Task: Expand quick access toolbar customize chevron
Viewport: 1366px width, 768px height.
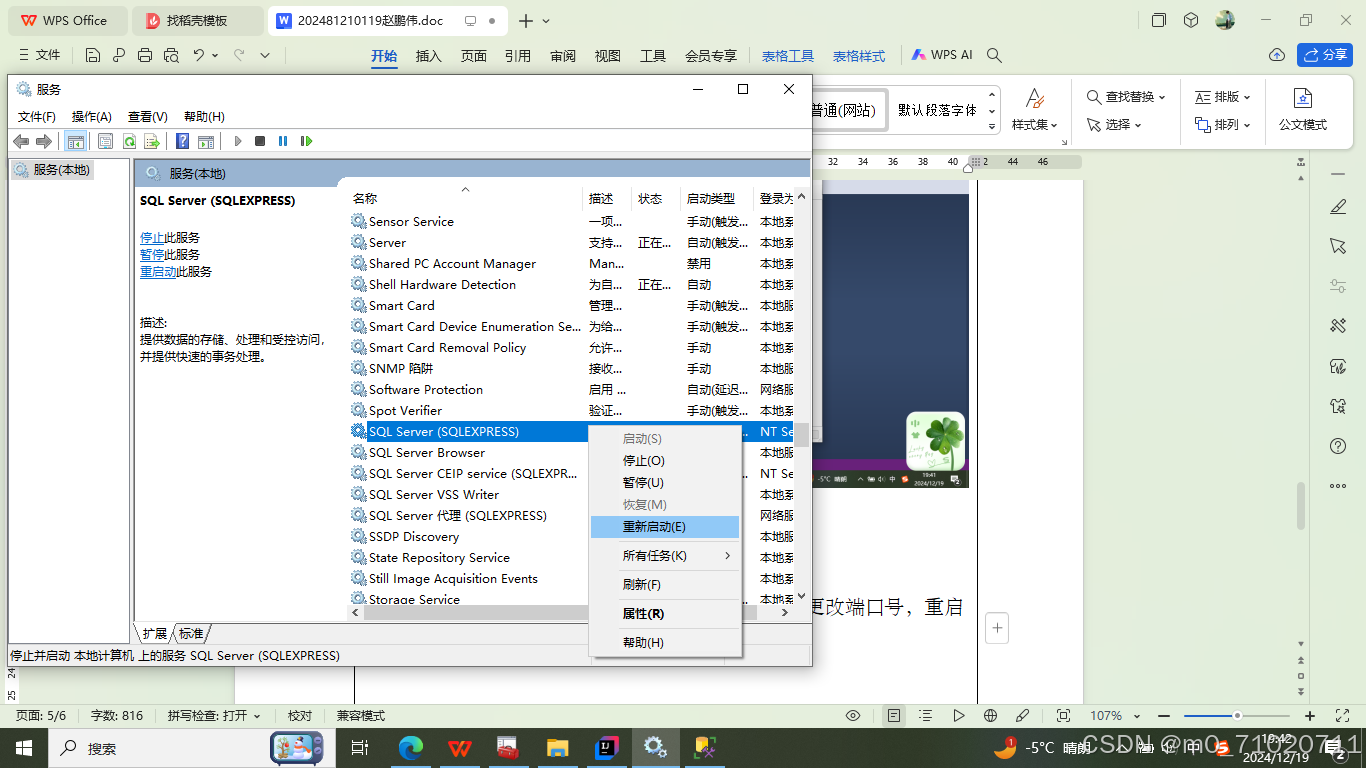Action: tap(265, 56)
